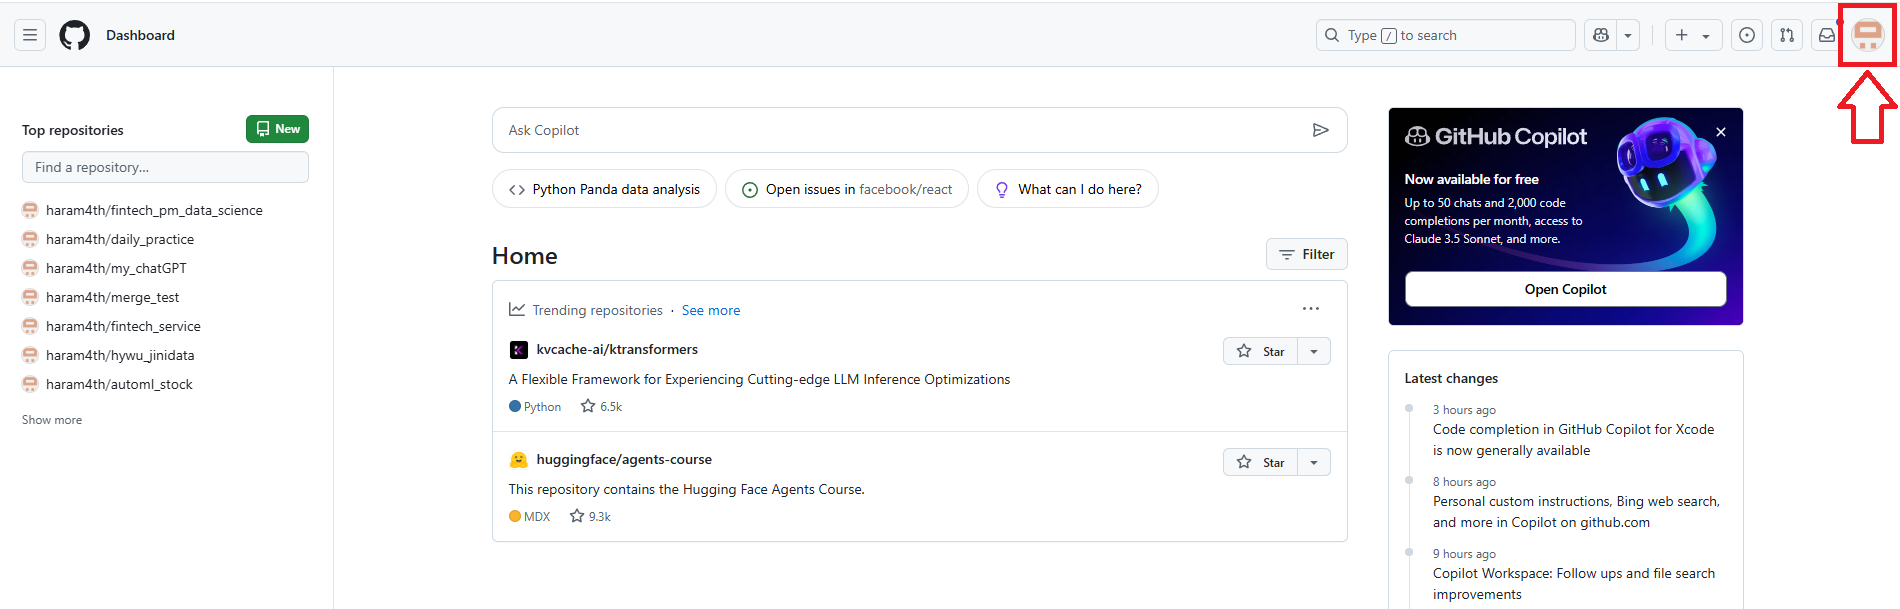
Task: Open haram4th/daily_practice repository
Action: (x=120, y=239)
